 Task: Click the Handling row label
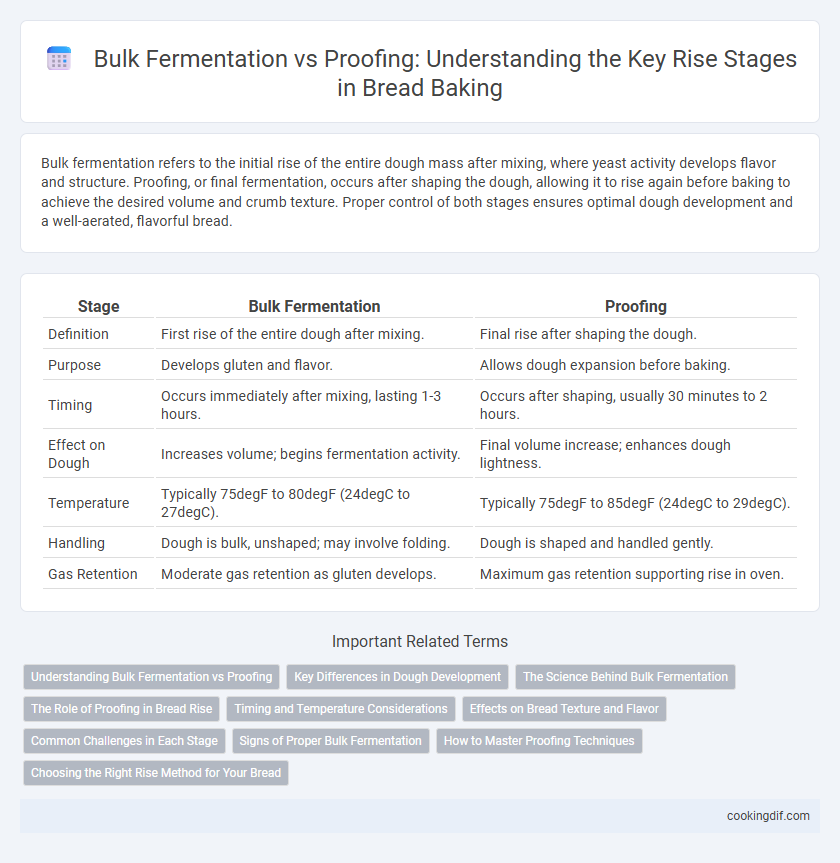click(77, 543)
